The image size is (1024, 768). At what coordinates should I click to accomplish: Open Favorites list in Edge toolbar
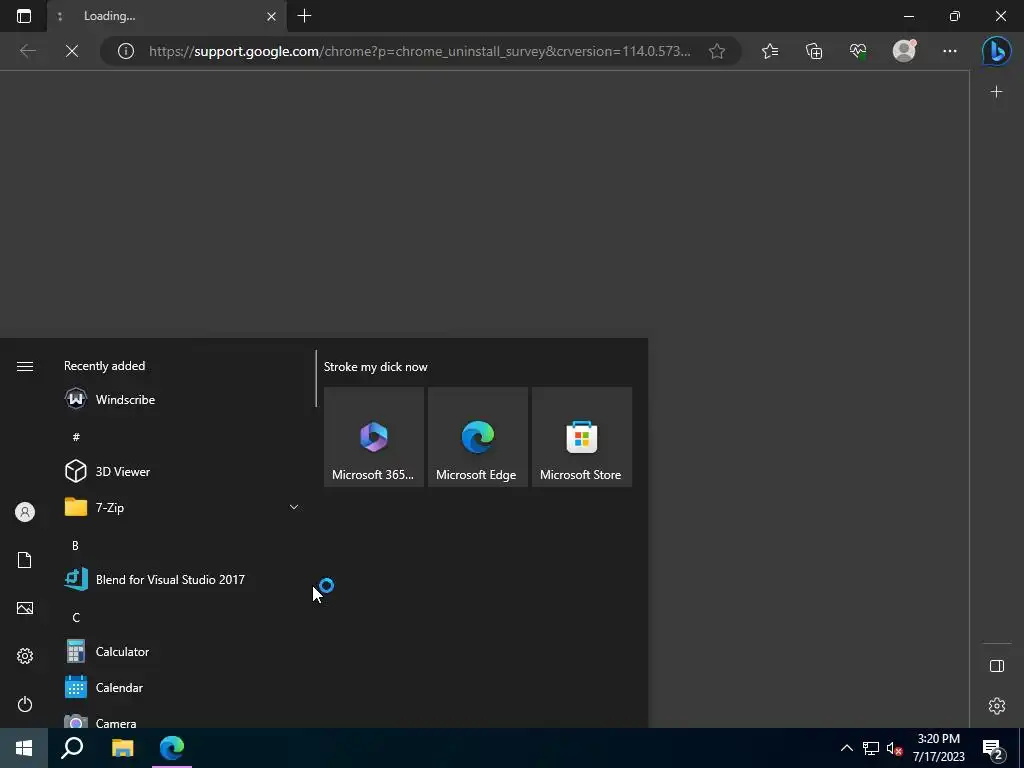coord(770,51)
